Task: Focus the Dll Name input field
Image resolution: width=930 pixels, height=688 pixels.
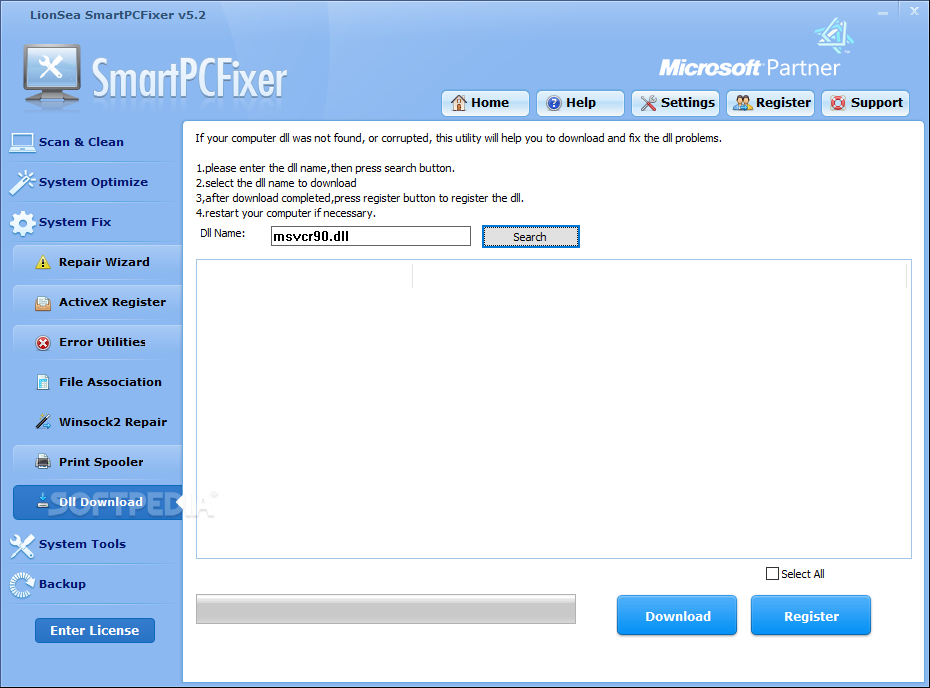Action: coord(371,236)
